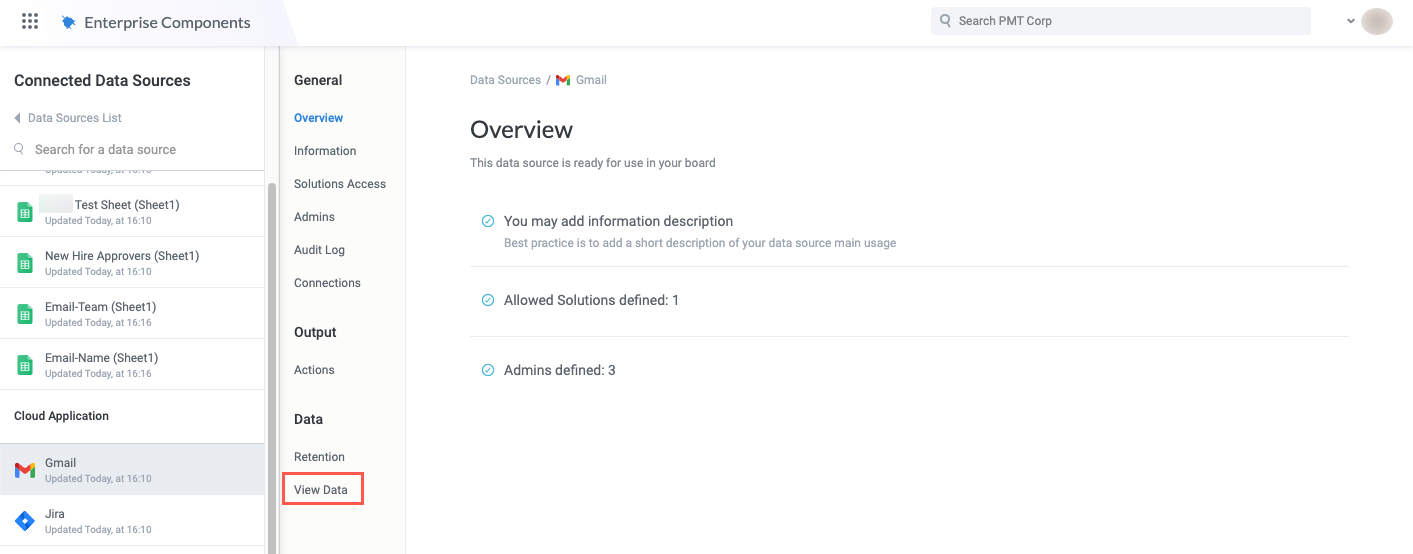
Task: Click the Data Sources breadcrumb link
Action: tap(505, 80)
